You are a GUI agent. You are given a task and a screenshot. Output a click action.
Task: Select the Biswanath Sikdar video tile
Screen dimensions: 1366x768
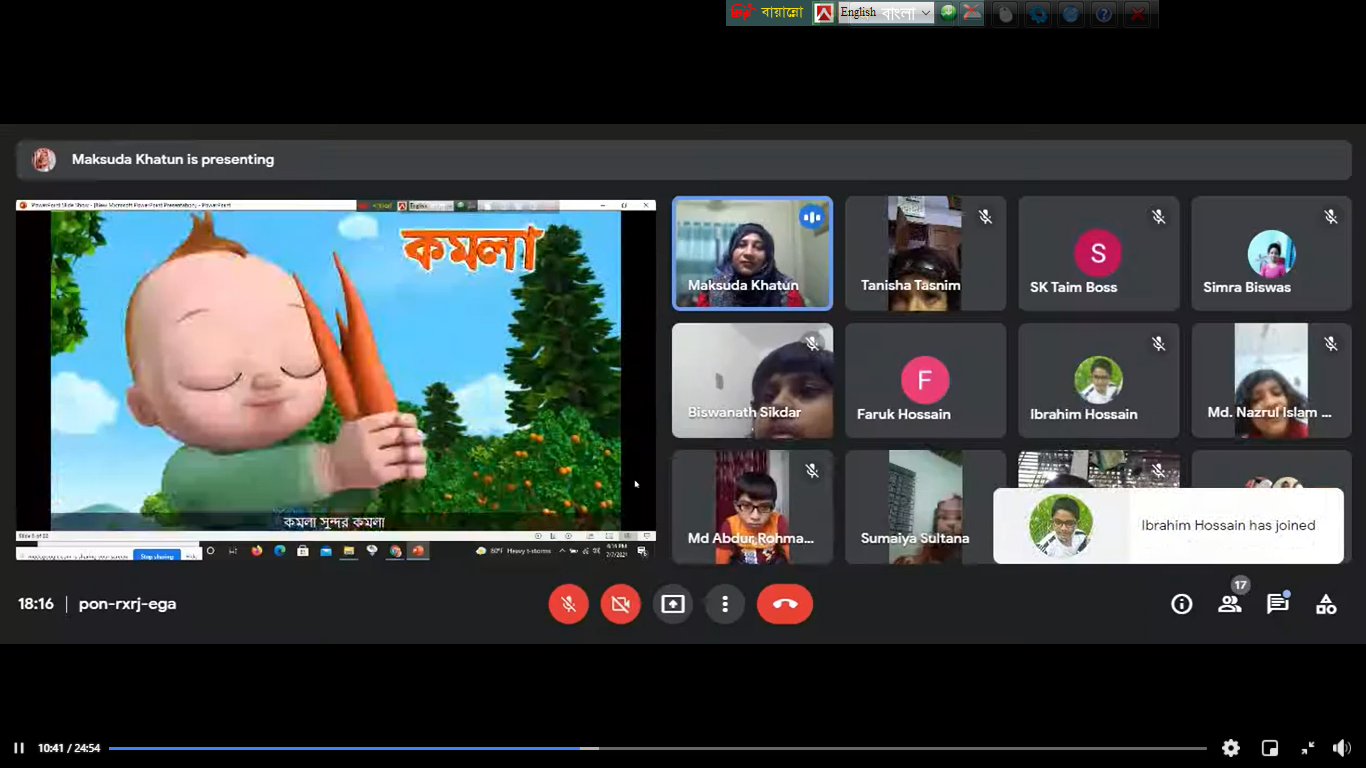point(752,380)
